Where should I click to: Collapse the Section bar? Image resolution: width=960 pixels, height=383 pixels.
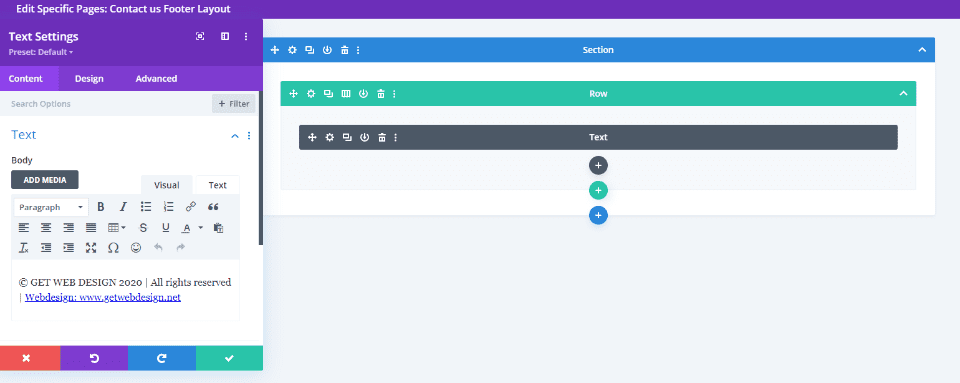[922, 50]
